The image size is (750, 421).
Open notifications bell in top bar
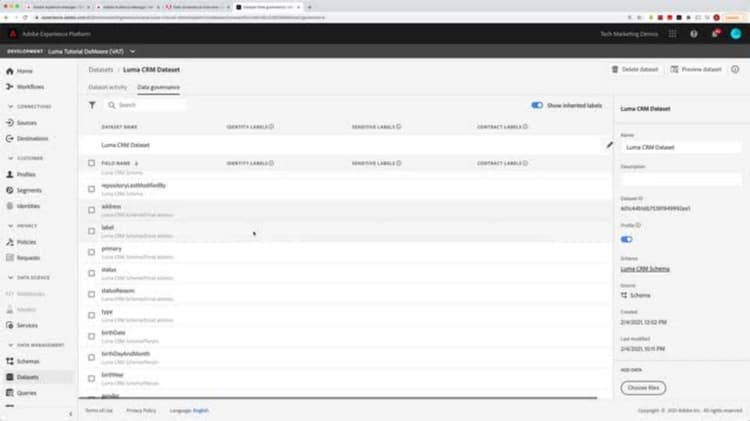coord(715,34)
